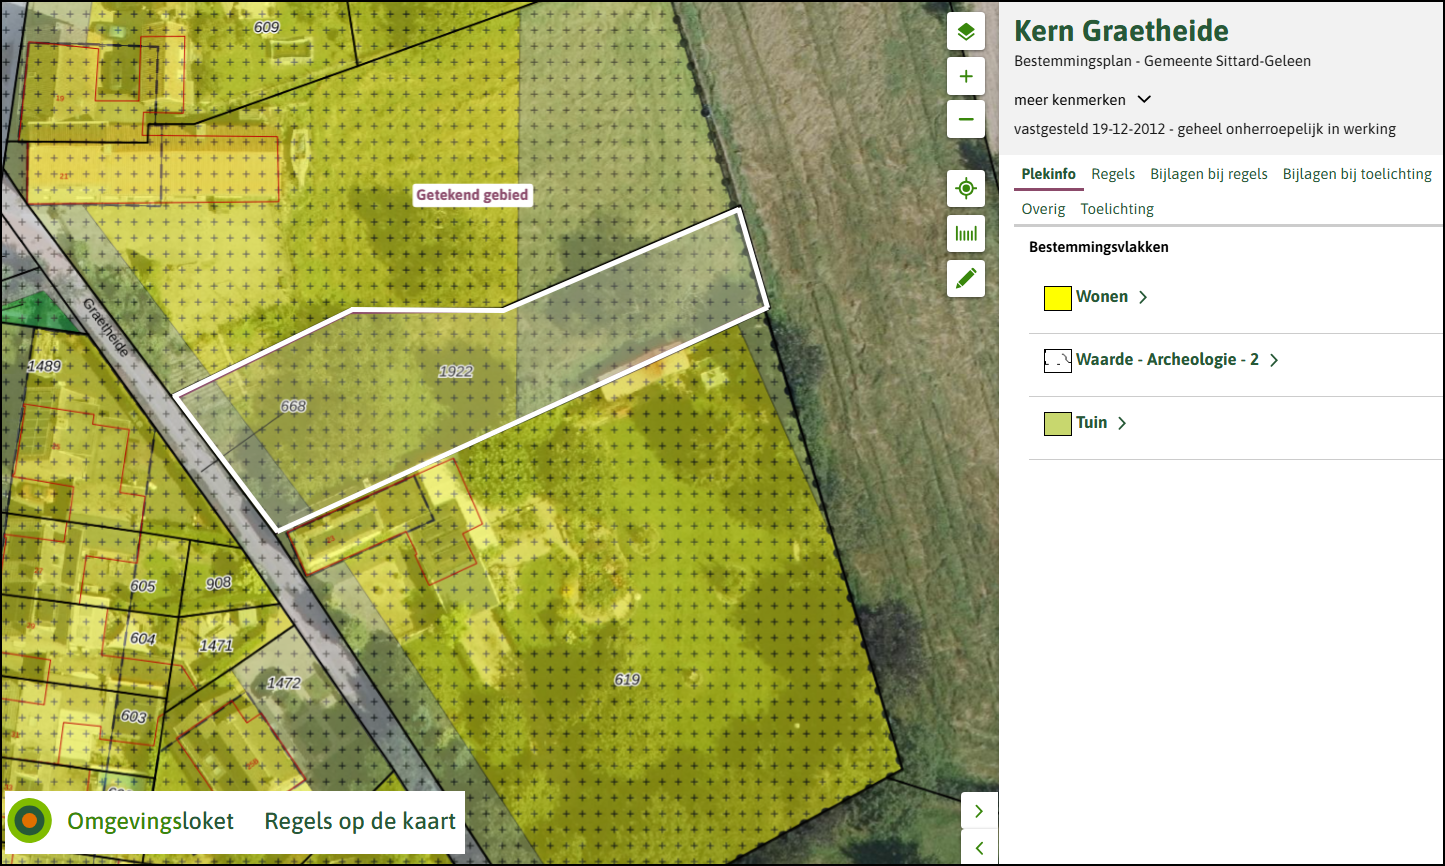Activate the measure ruler tool
The height and width of the screenshot is (866, 1445).
tap(966, 234)
